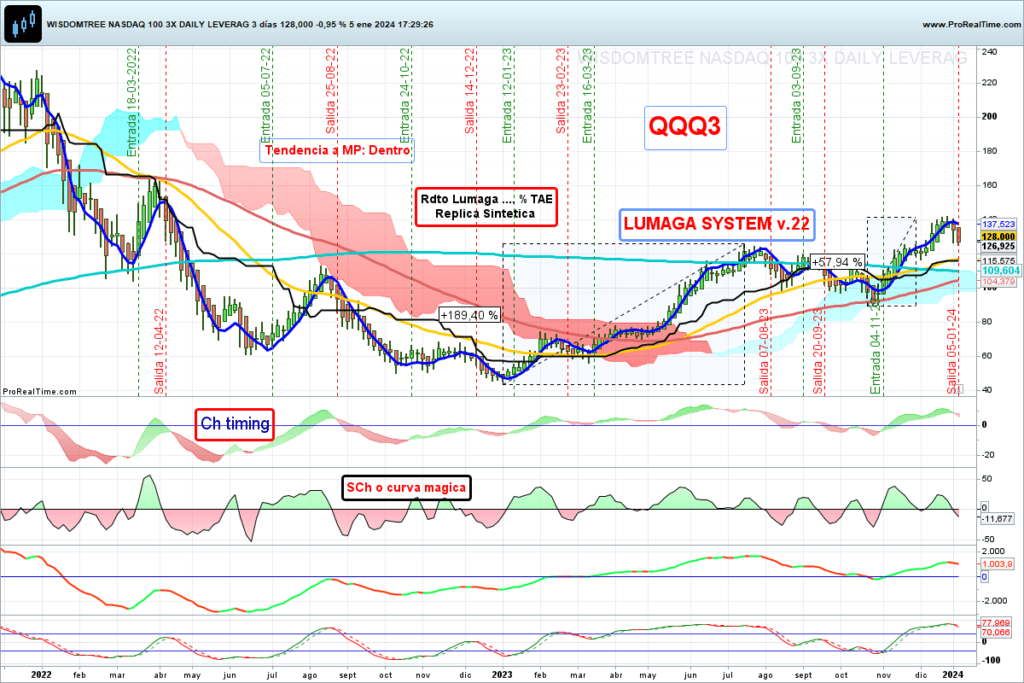Click the 'Salida 14-12-22' marker label
This screenshot has width=1024, height=683.
pyautogui.click(x=470, y=91)
